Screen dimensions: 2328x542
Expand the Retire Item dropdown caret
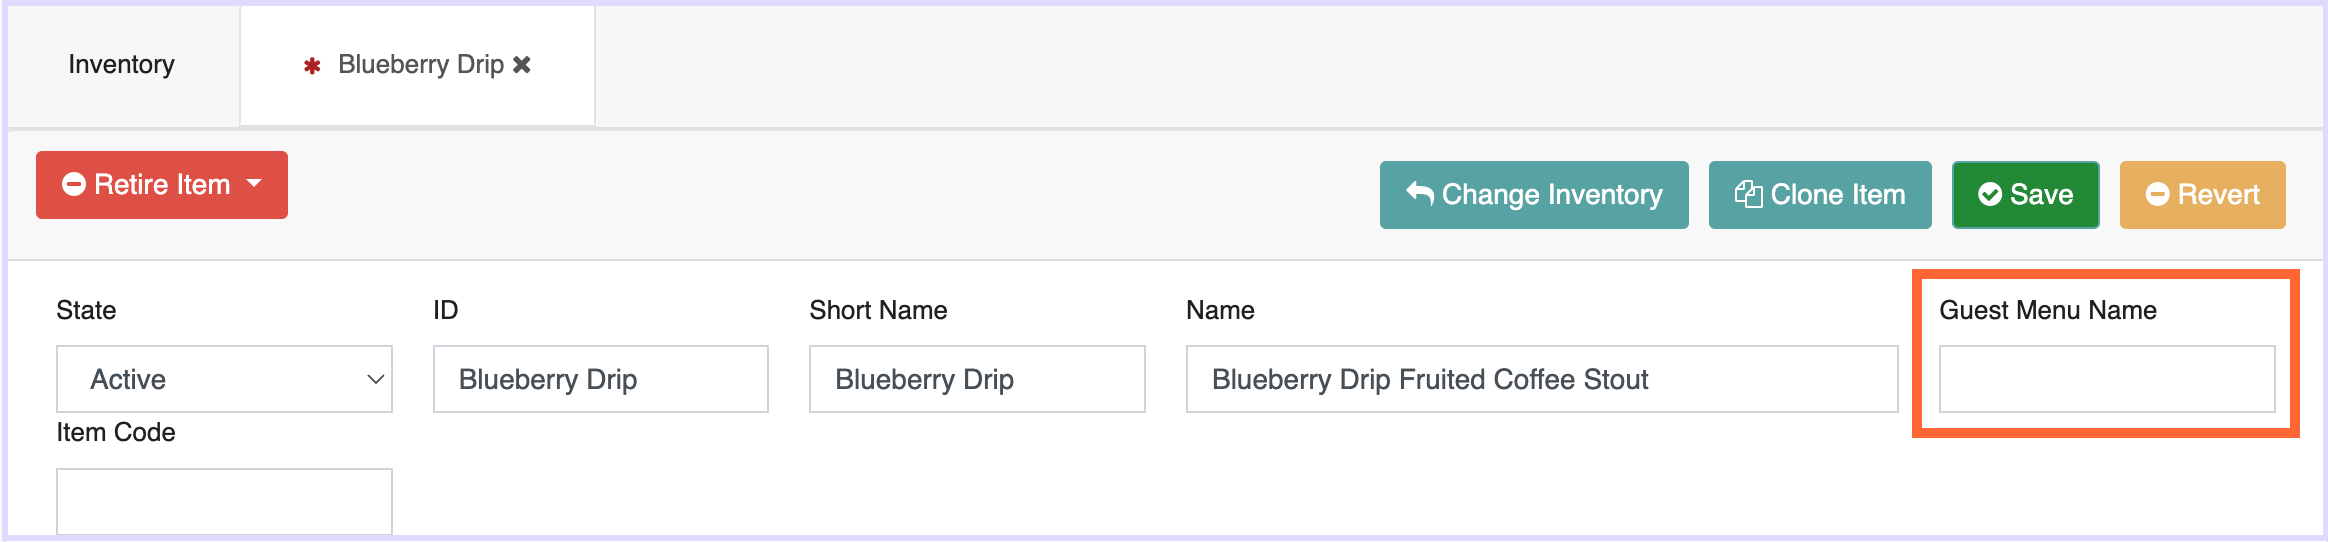click(x=254, y=184)
